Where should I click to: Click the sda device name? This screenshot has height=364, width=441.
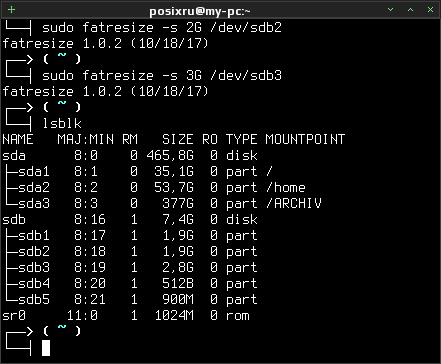14,155
